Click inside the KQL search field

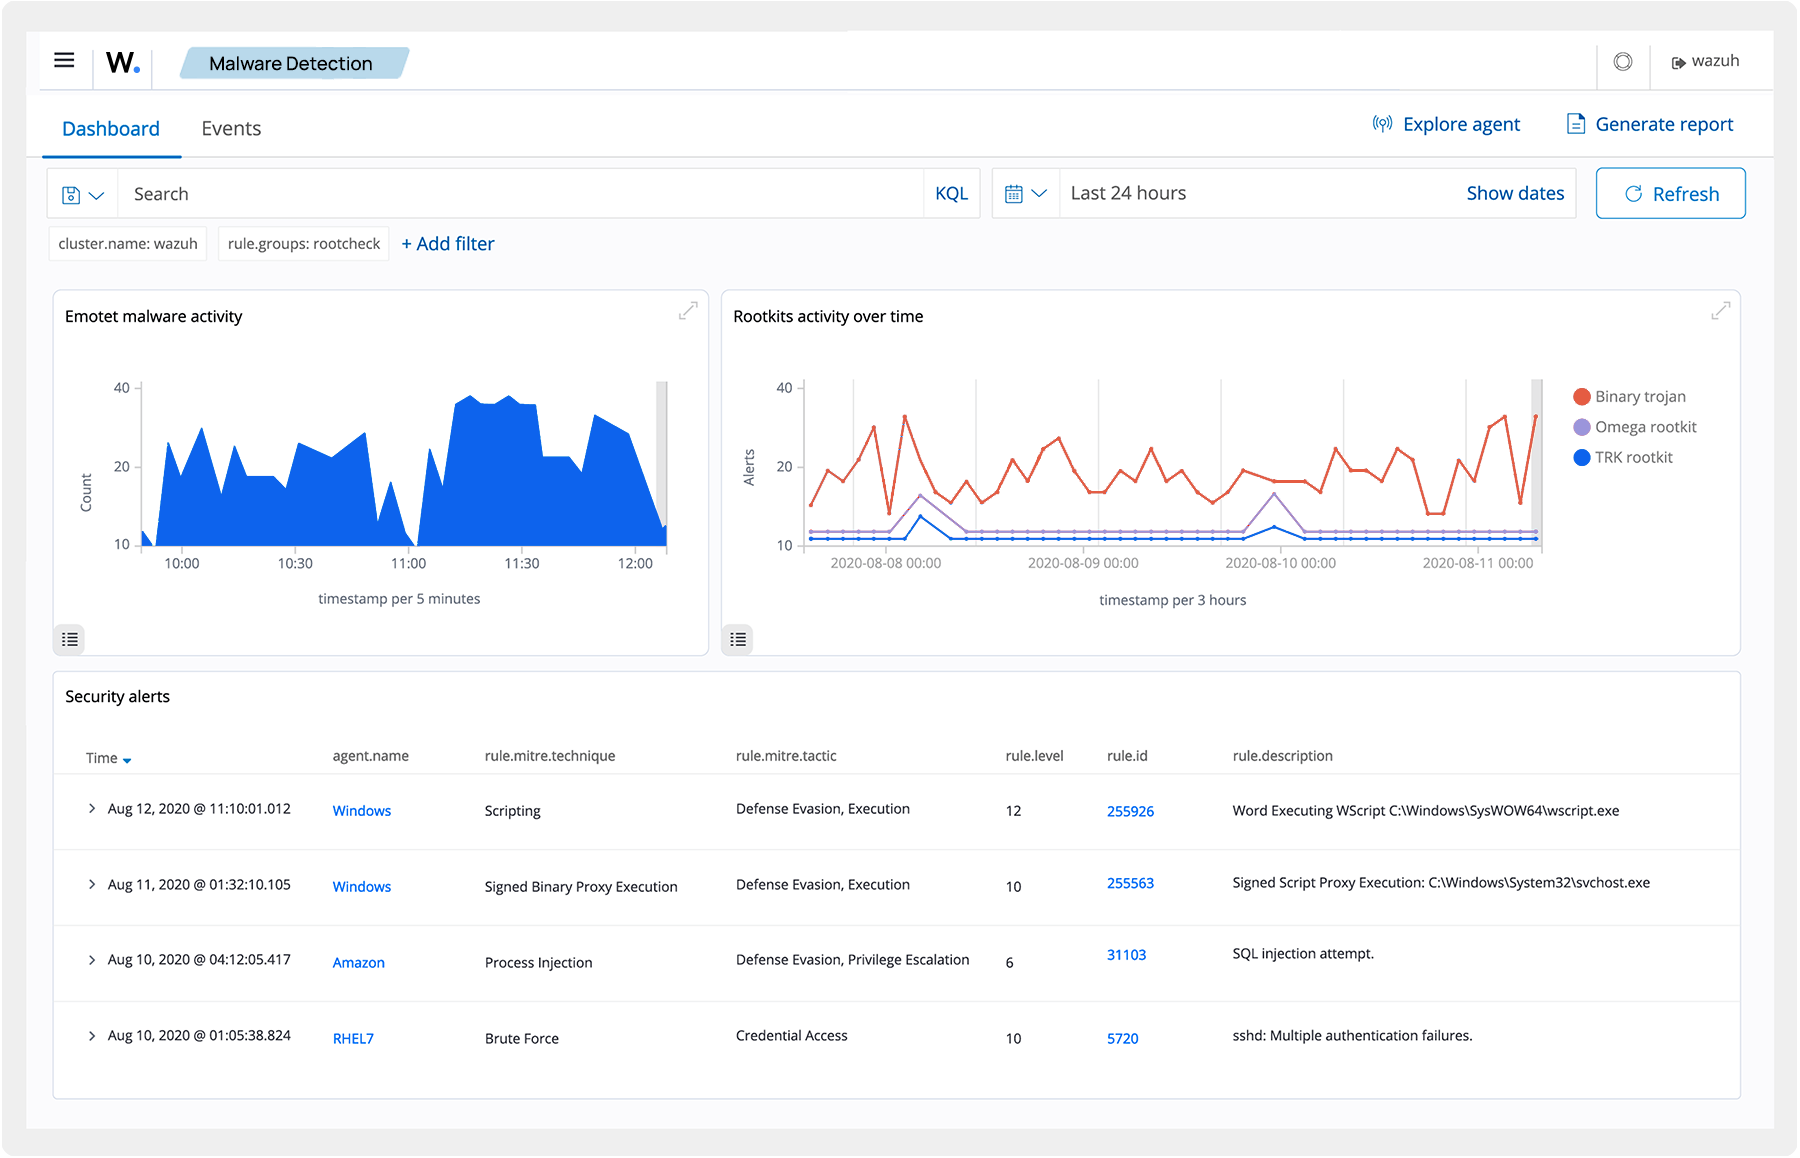click(500, 193)
